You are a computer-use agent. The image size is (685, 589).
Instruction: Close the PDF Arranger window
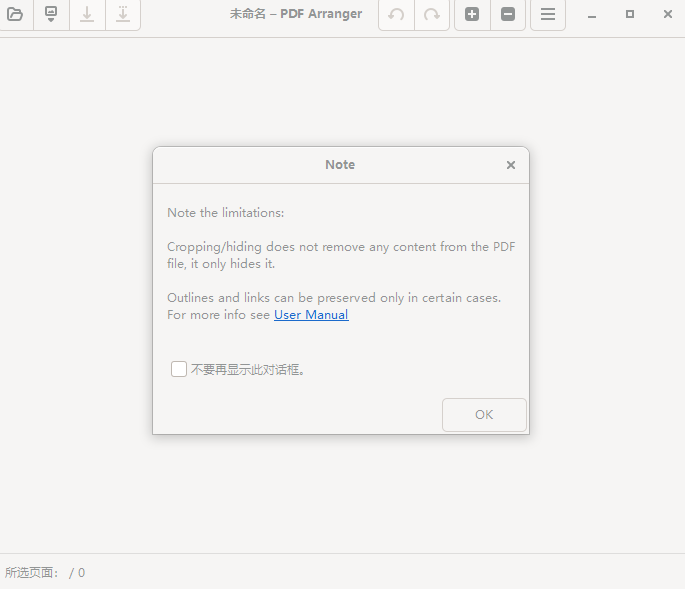[667, 15]
